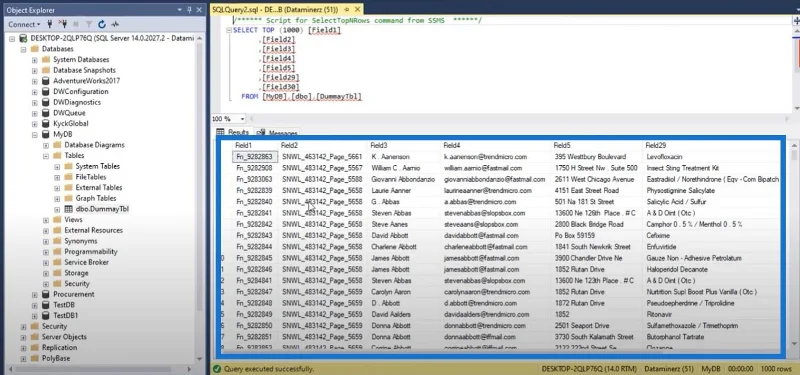Open Object Explorer window position menu arrow
The height and width of the screenshot is (375, 800).
coord(180,10)
